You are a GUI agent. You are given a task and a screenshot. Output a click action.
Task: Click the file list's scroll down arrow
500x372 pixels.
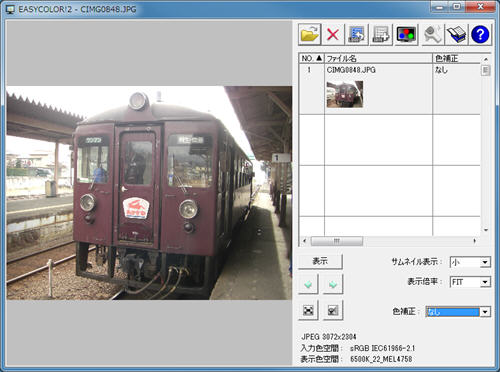486,230
